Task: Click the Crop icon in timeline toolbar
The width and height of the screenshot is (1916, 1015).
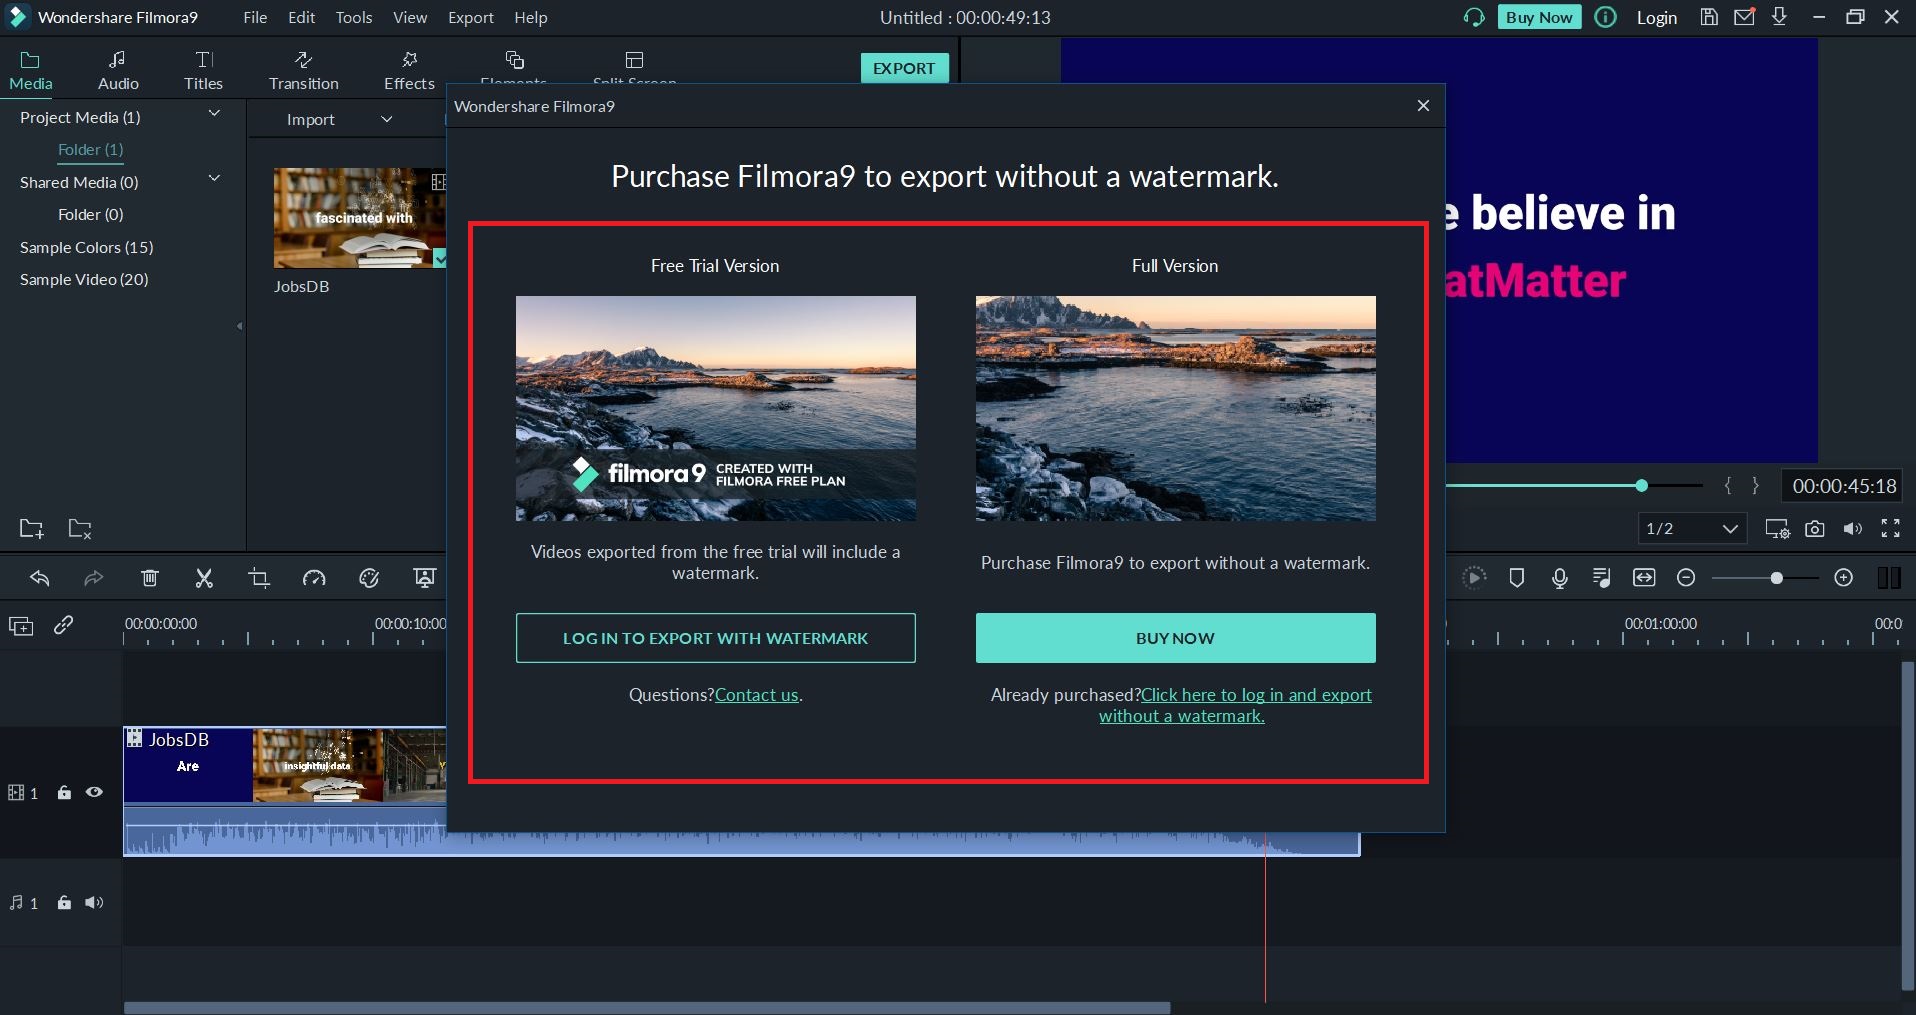Action: tap(259, 578)
